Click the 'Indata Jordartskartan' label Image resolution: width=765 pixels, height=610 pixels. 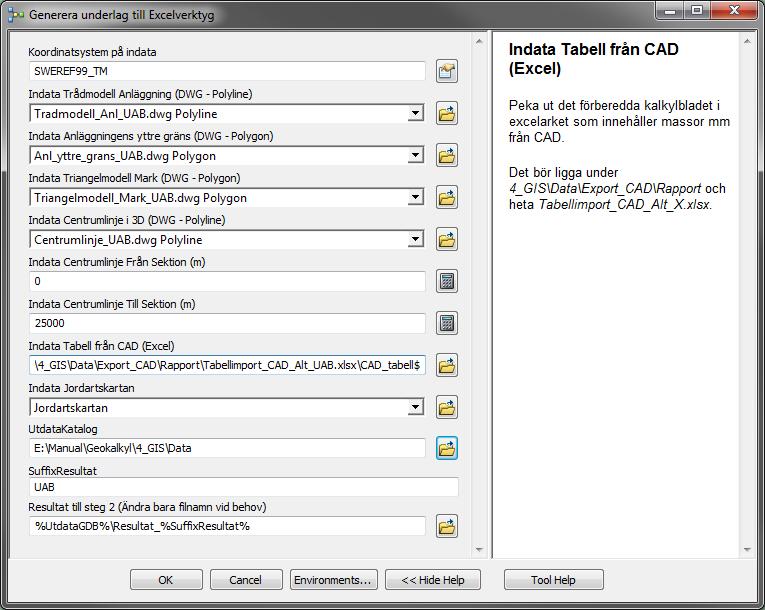81,388
